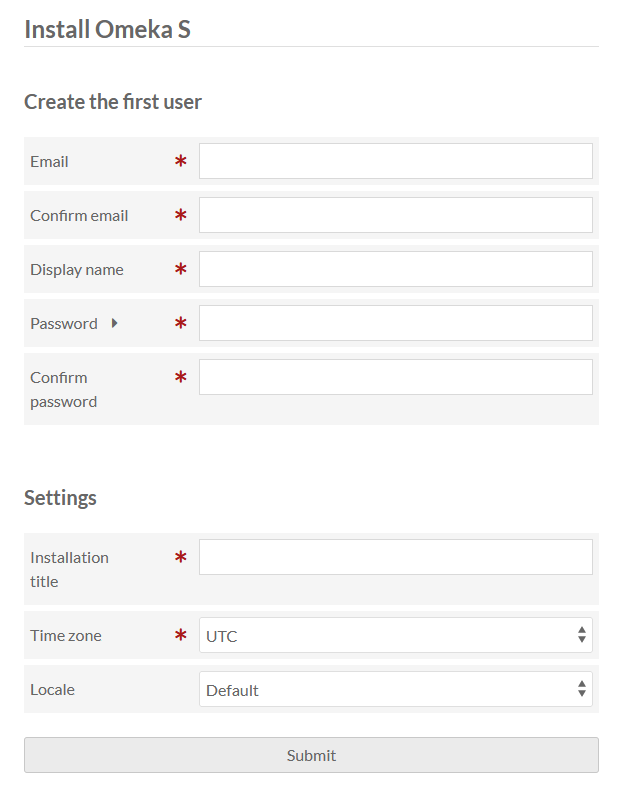Click the Email input field
Image resolution: width=621 pixels, height=795 pixels.
pyautogui.click(x=395, y=161)
